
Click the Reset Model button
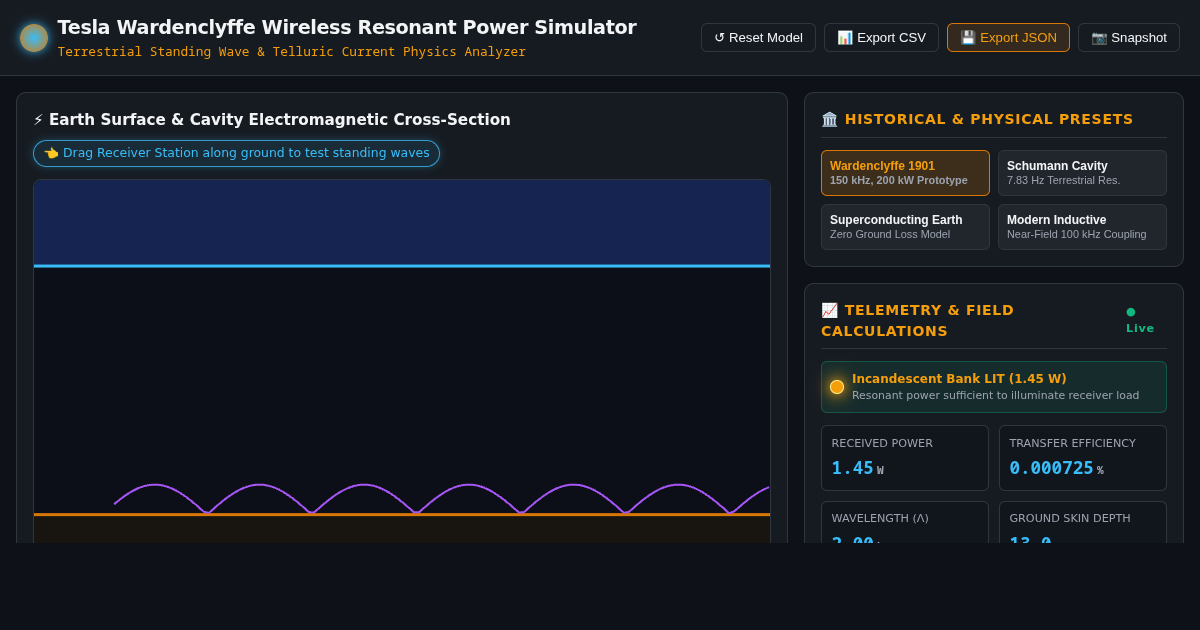(x=758, y=38)
